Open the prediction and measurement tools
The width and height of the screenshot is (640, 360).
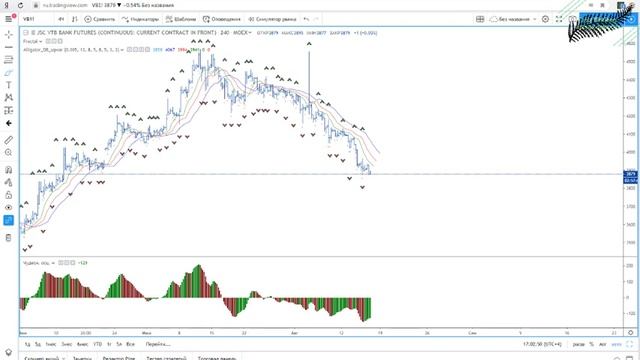pyautogui.click(x=8, y=110)
